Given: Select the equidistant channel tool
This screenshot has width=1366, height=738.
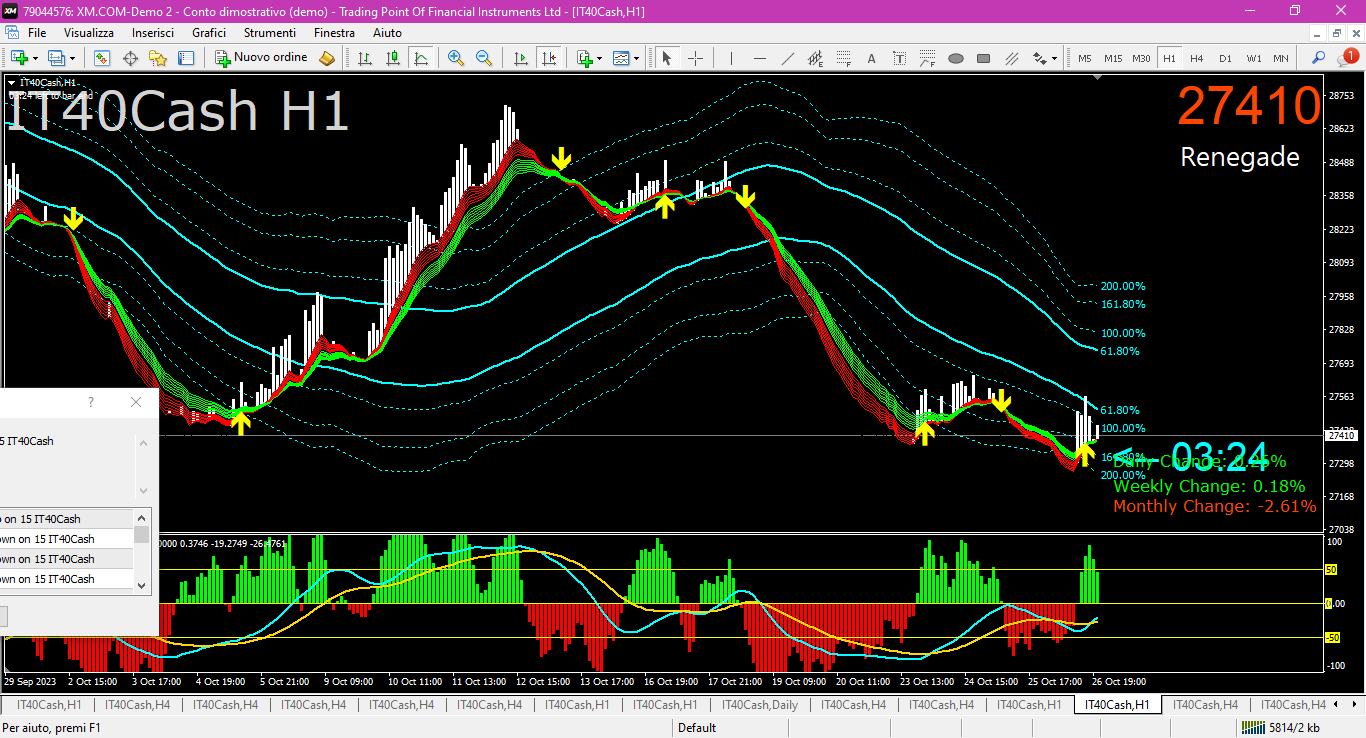Looking at the screenshot, I should pos(815,58).
